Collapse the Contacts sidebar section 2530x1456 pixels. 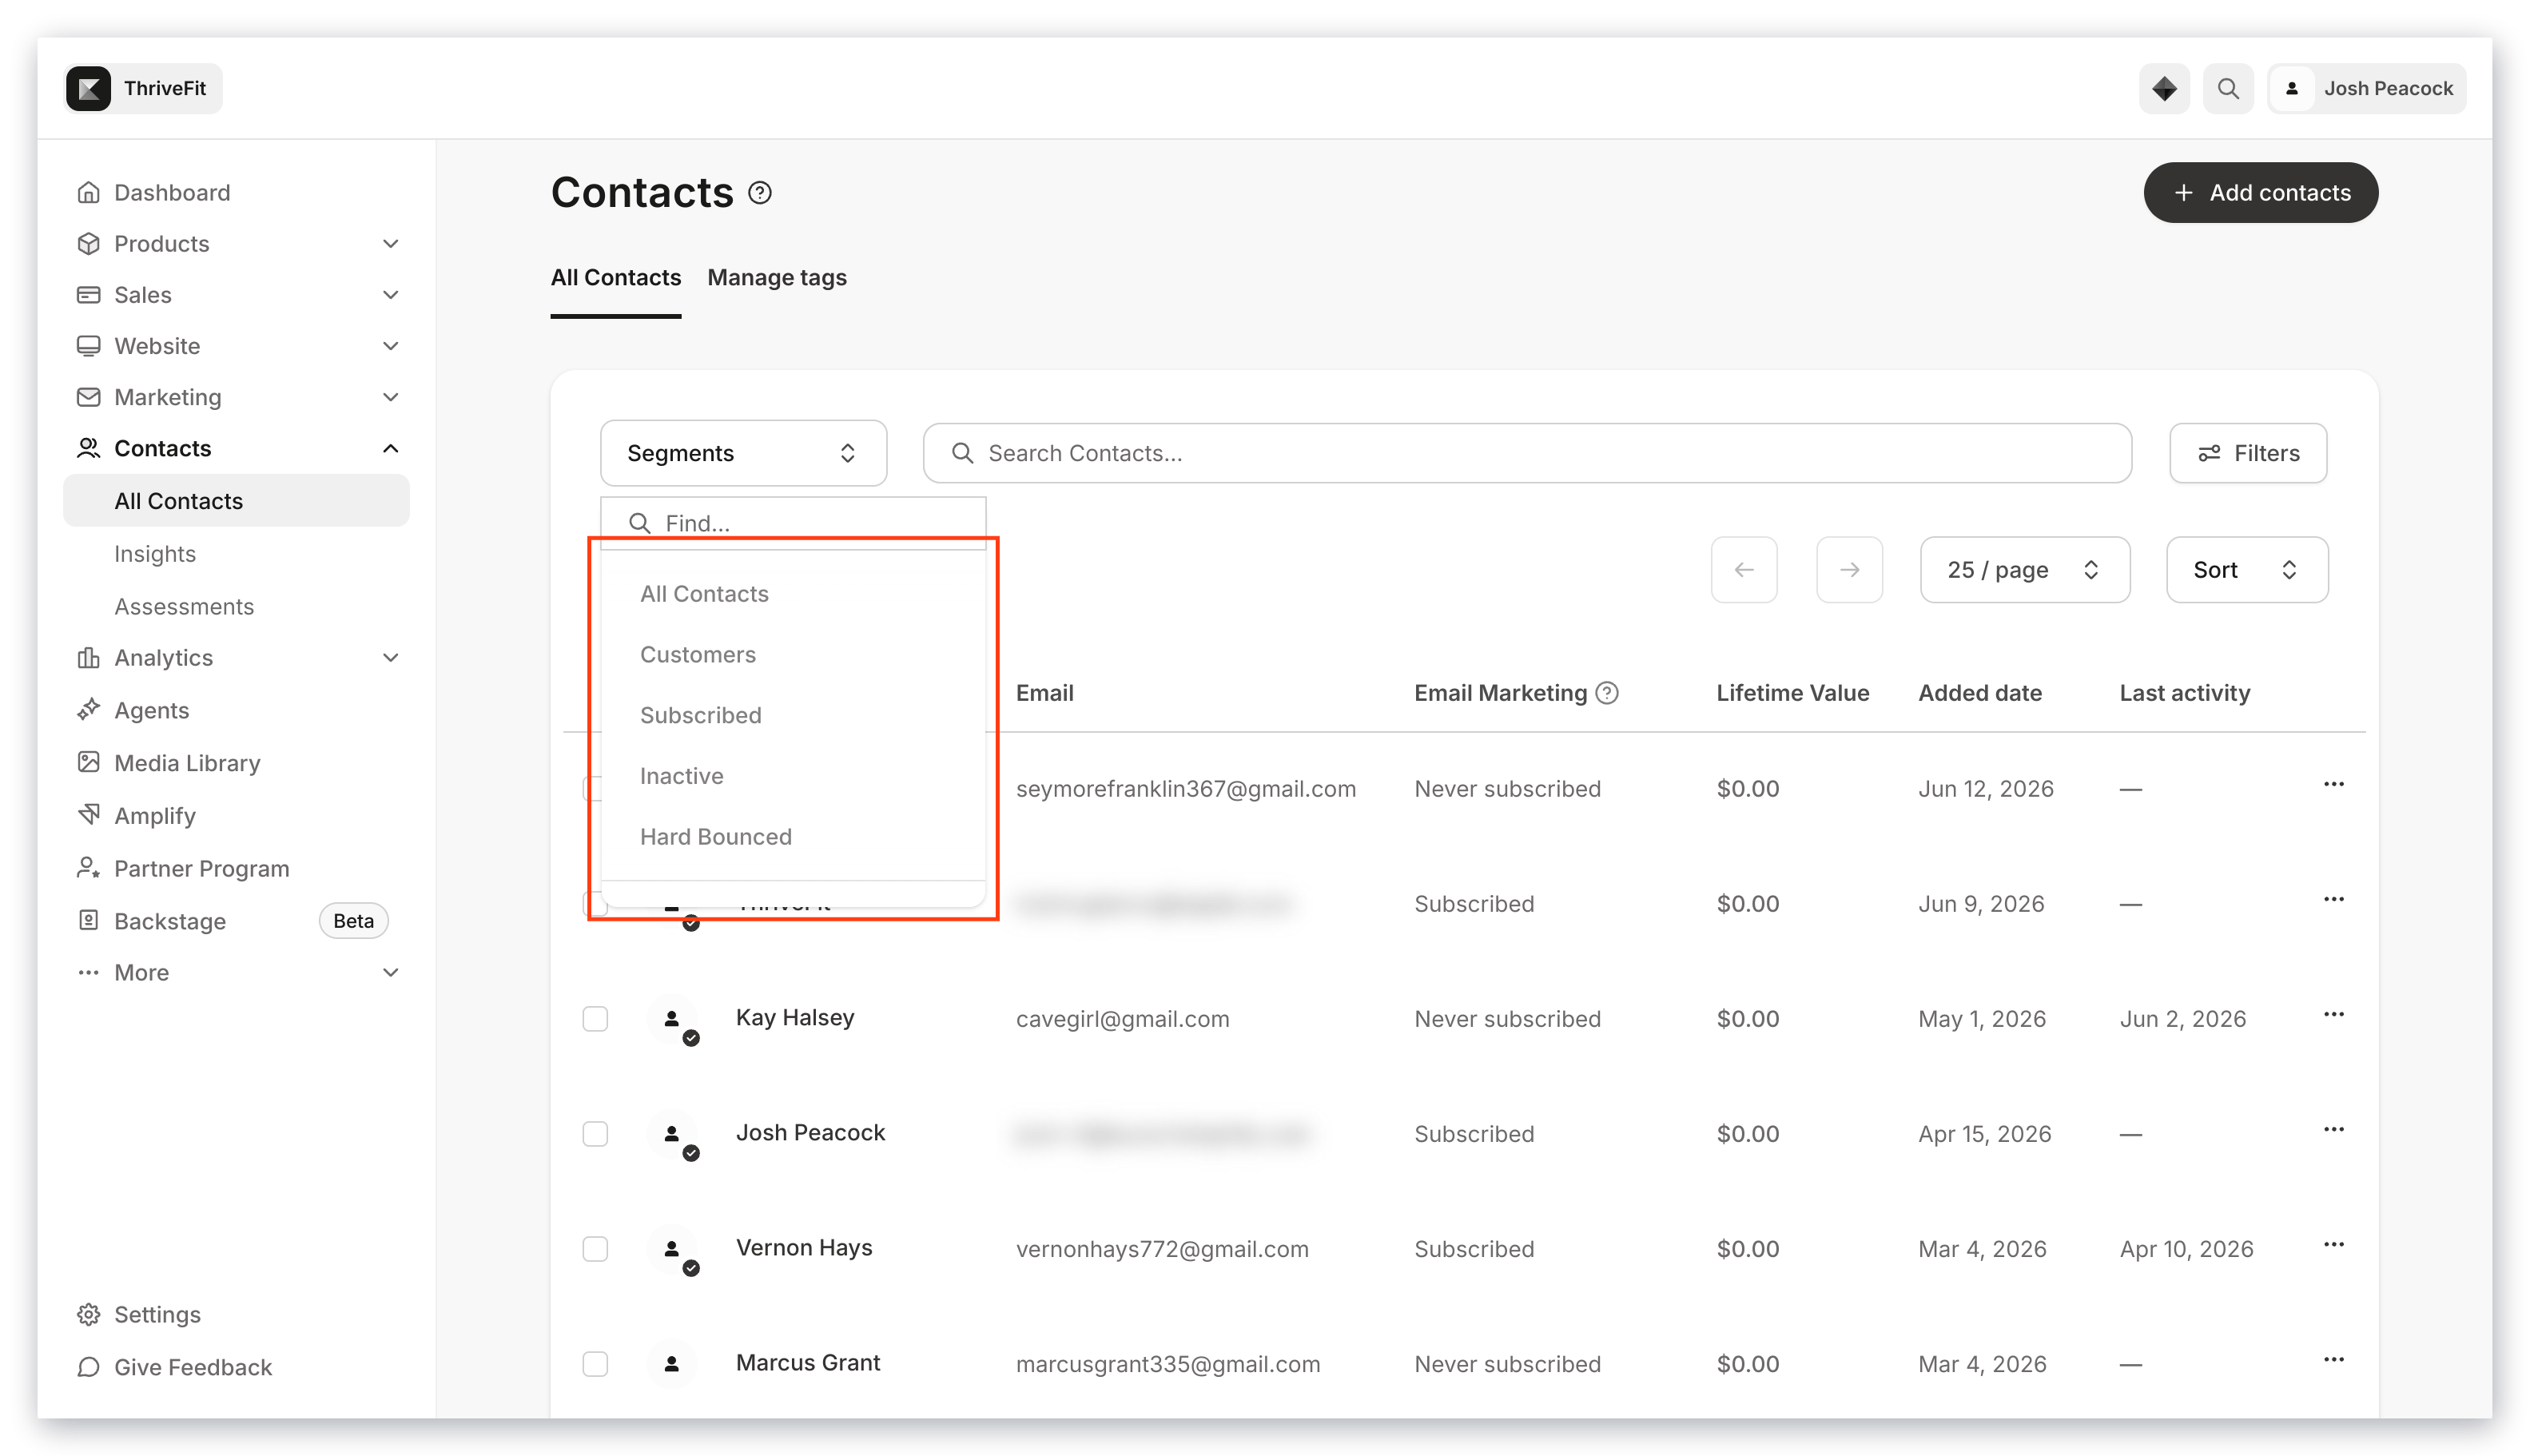click(391, 448)
